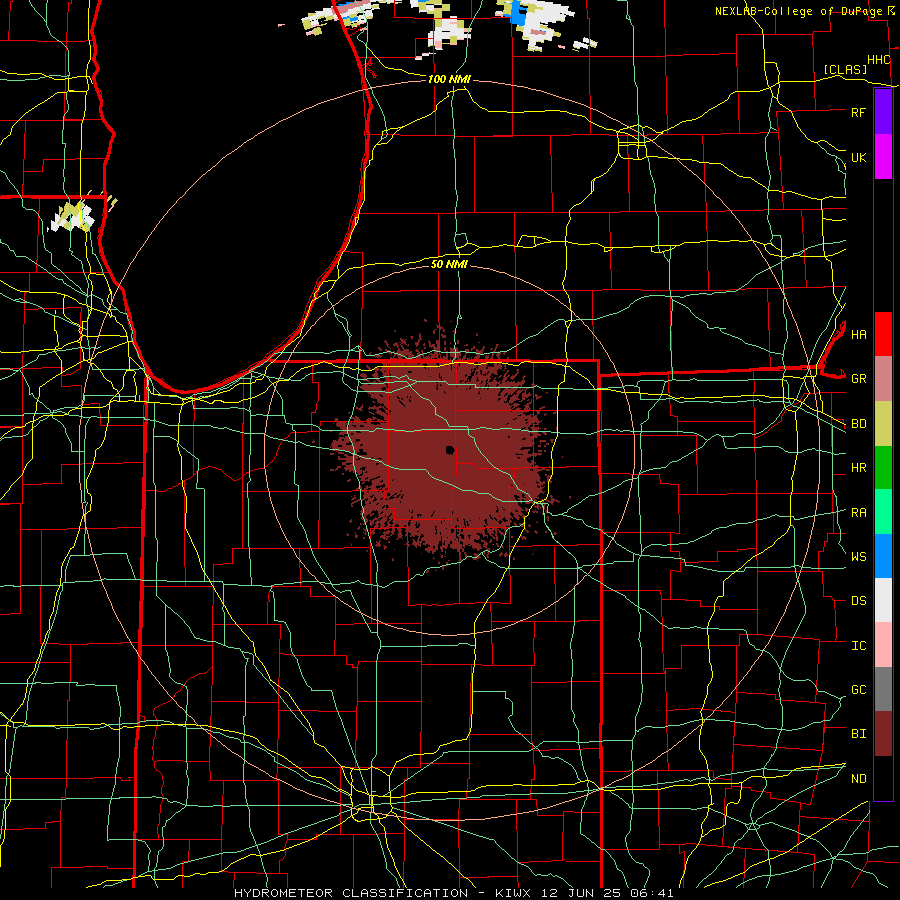Click the HR legend label
The image size is (900, 900).
click(x=858, y=468)
